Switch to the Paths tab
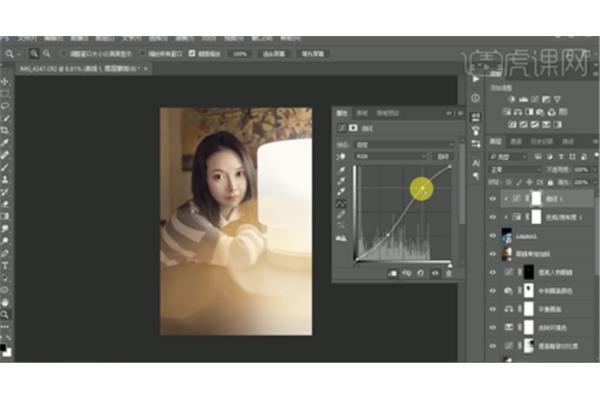 pyautogui.click(x=568, y=142)
